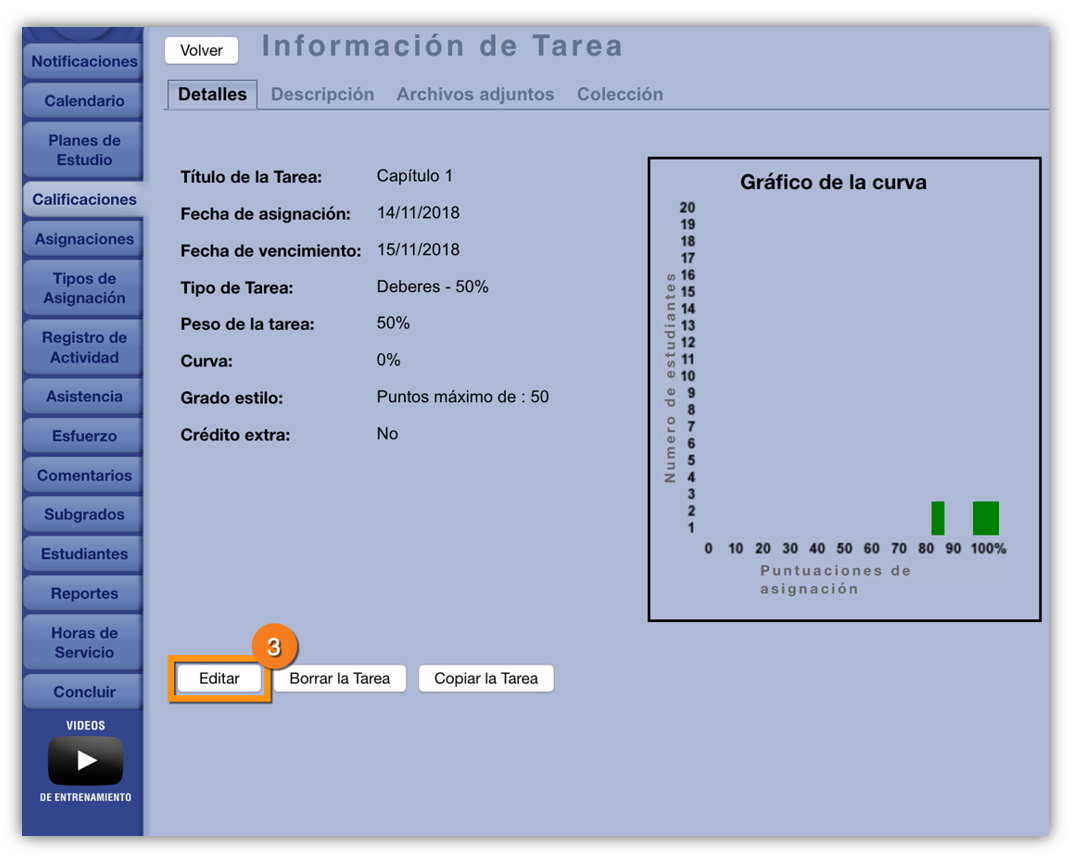View Registro de Actividad

[84, 347]
